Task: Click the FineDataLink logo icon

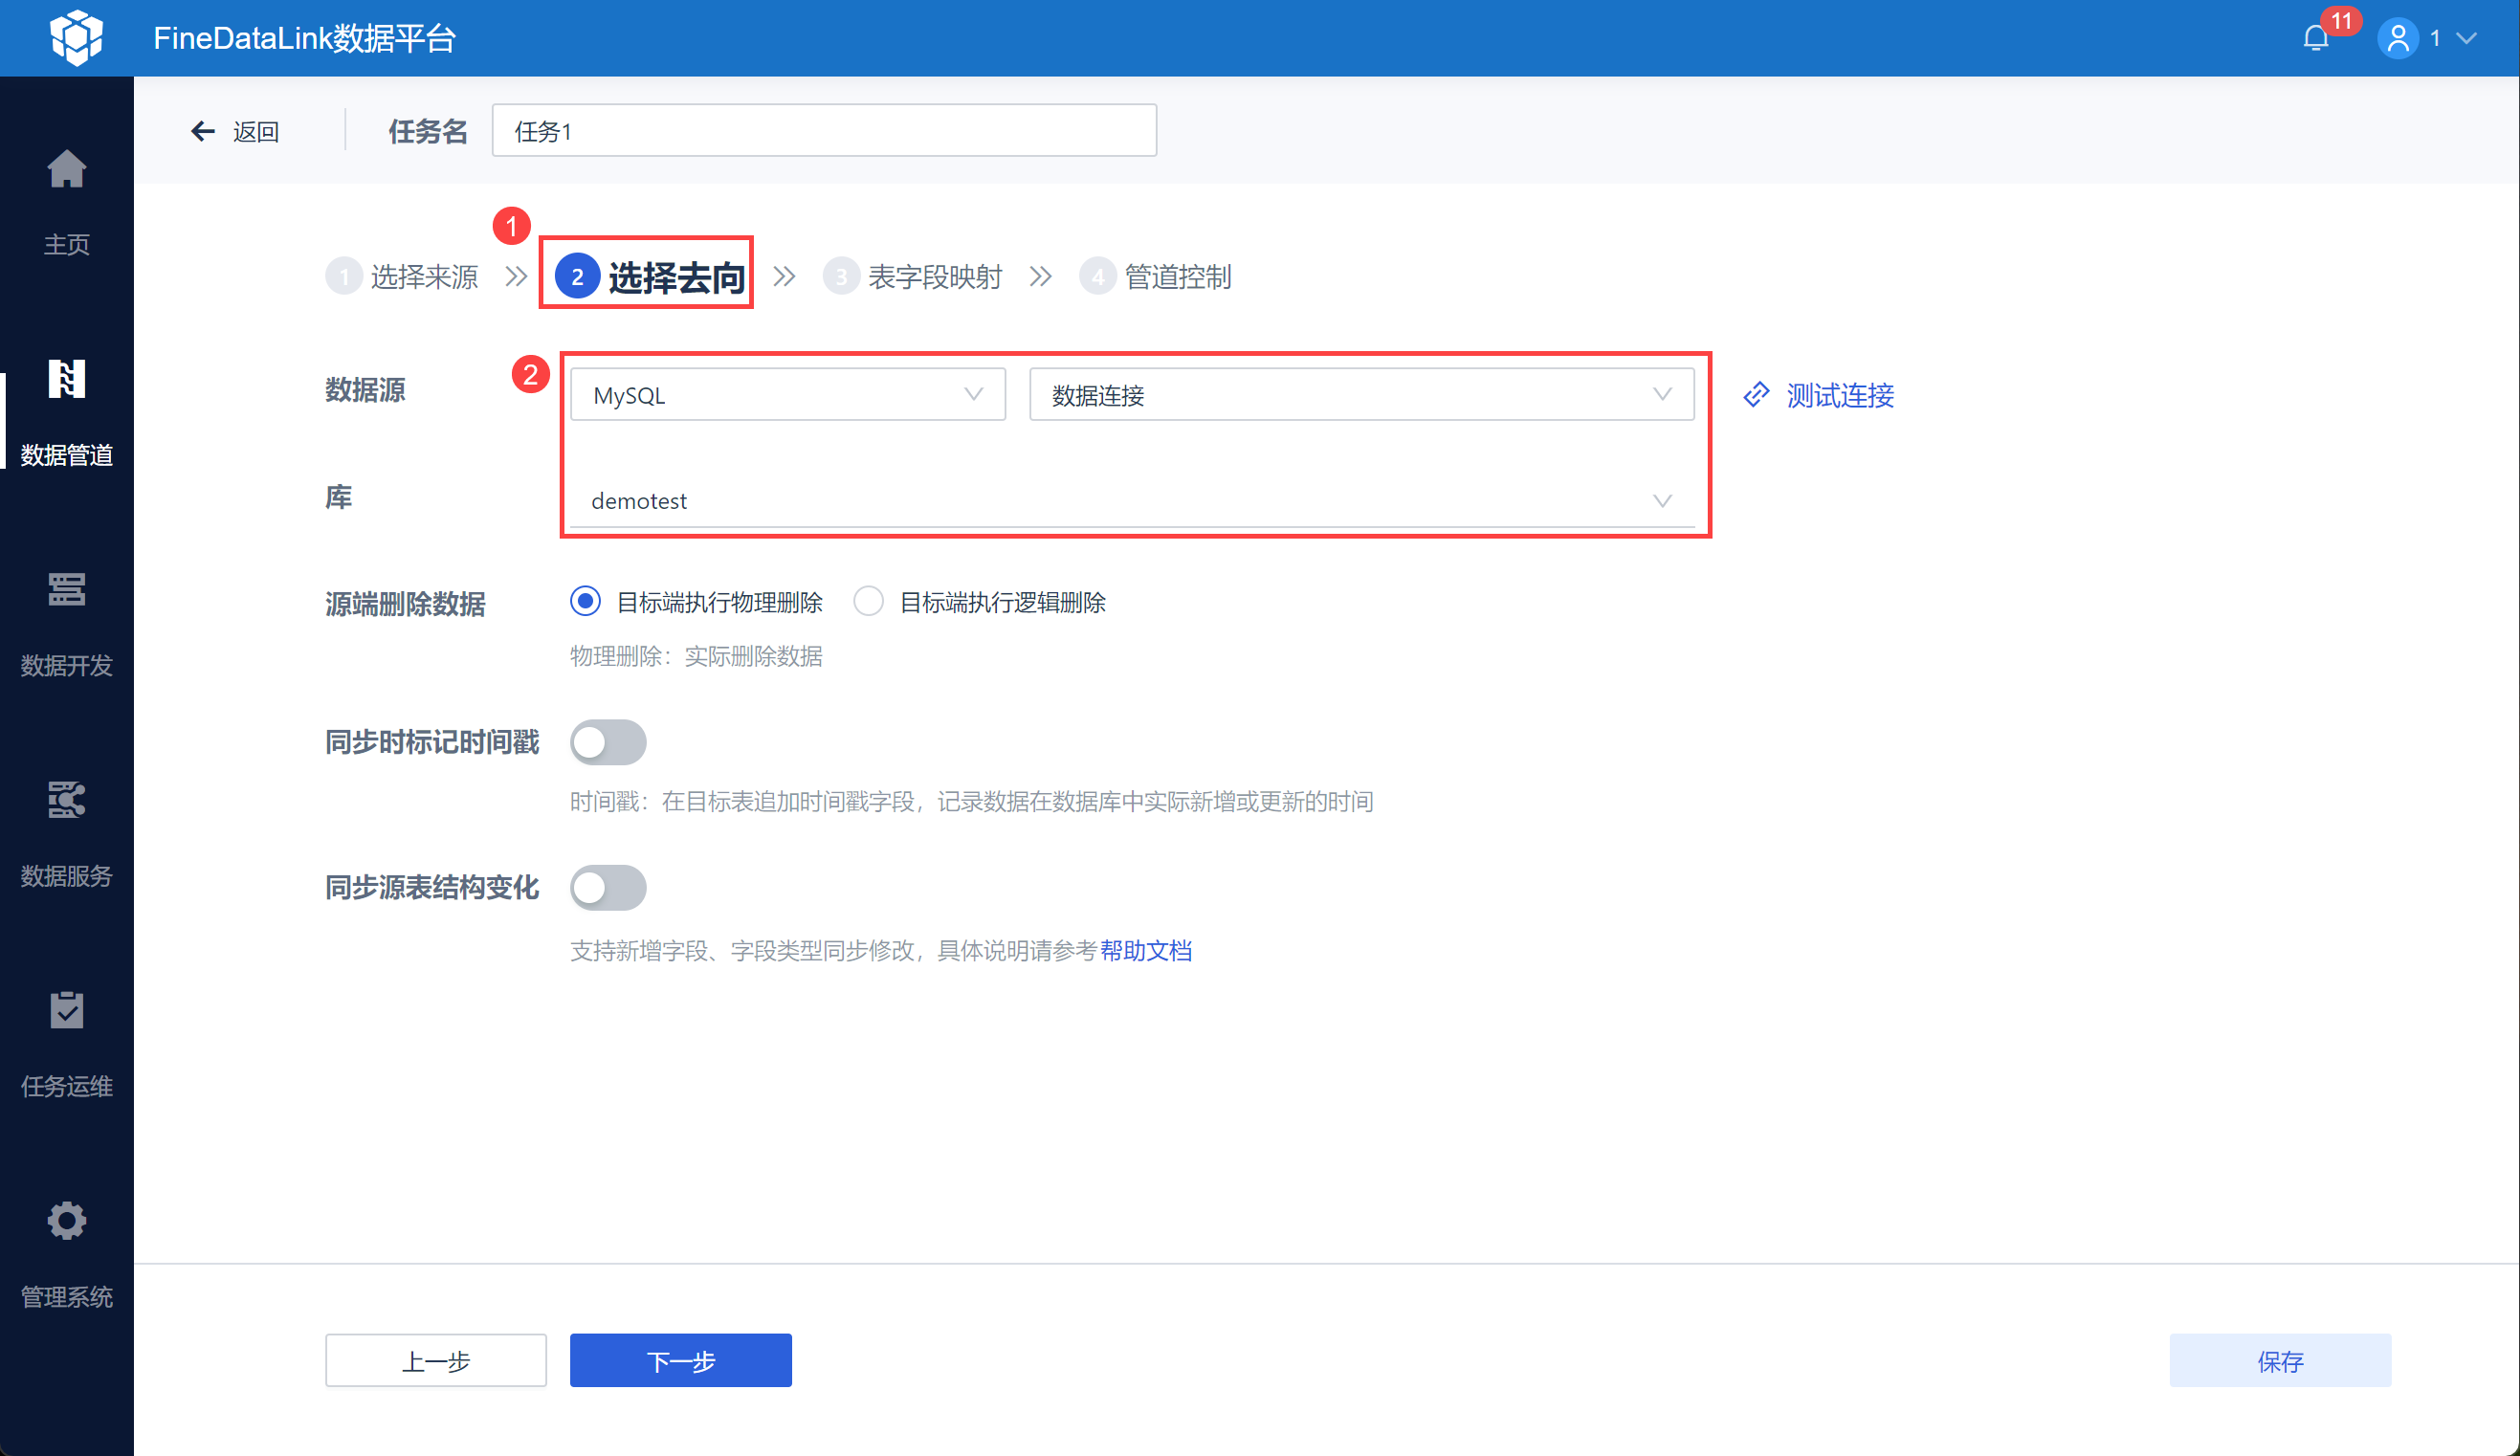Action: click(76, 38)
